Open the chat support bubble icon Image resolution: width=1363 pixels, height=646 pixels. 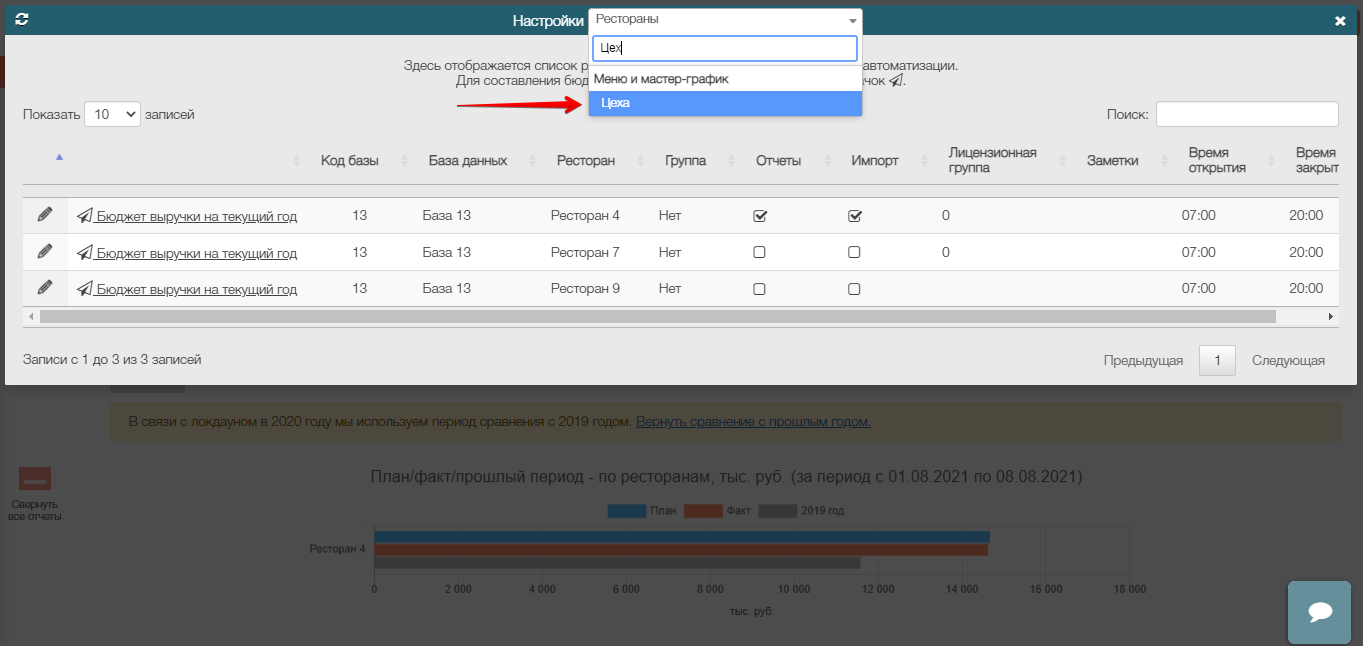[1318, 612]
